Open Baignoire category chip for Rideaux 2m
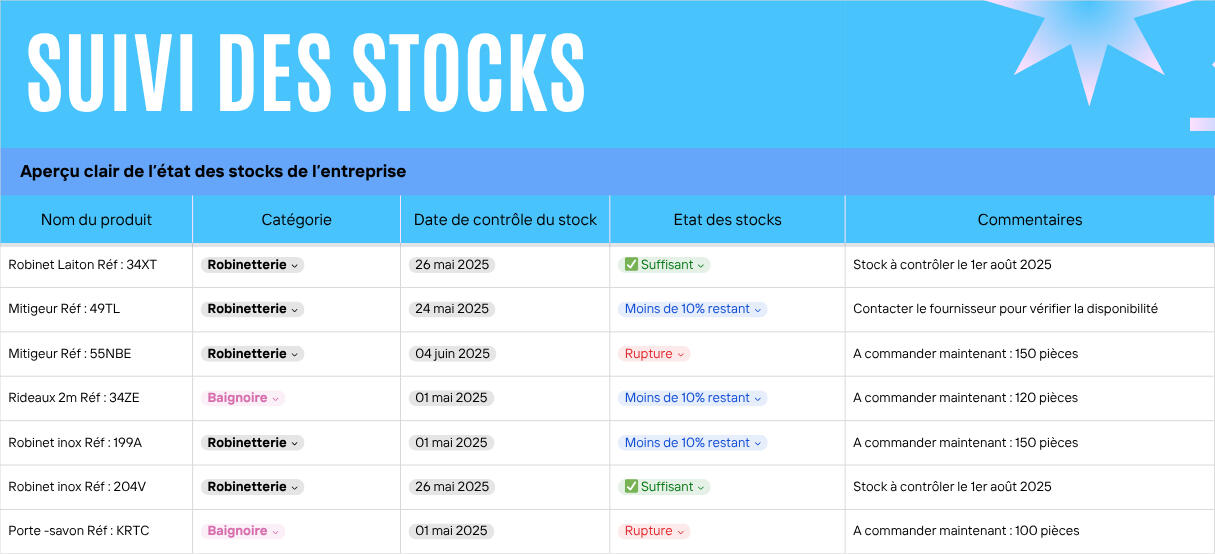Image resolution: width=1215 pixels, height=554 pixels. (x=243, y=398)
